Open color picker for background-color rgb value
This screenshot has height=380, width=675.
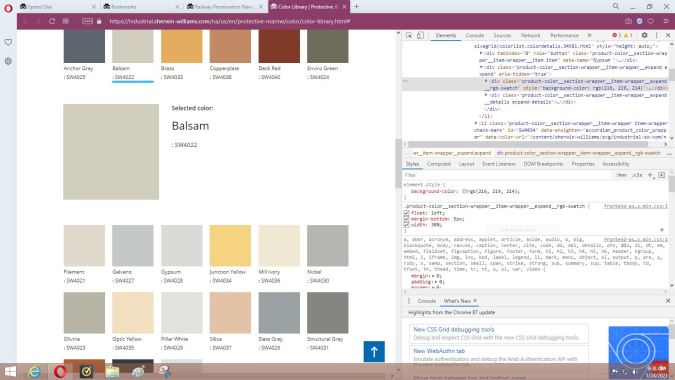point(464,191)
